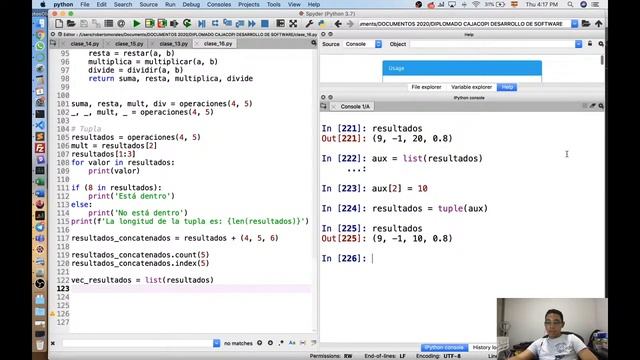The height and width of the screenshot is (360, 640).
Task: Find next match arrow in find bar
Action: coord(270,343)
